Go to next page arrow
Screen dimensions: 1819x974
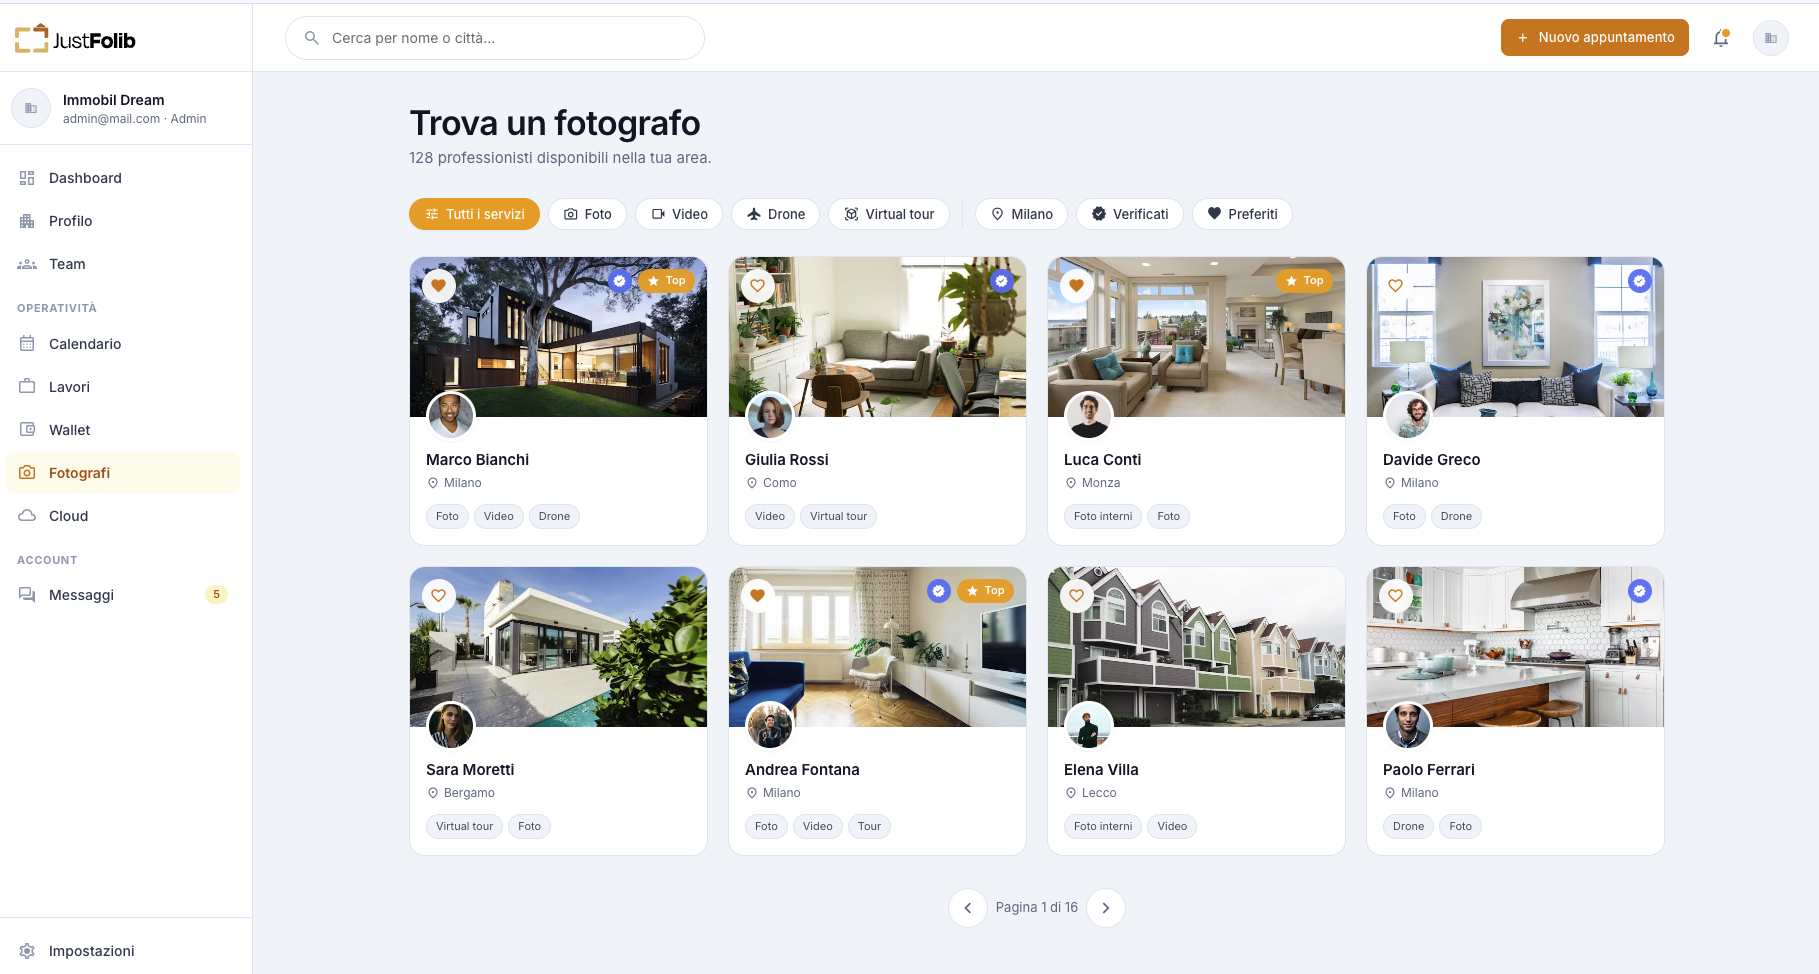pos(1106,908)
